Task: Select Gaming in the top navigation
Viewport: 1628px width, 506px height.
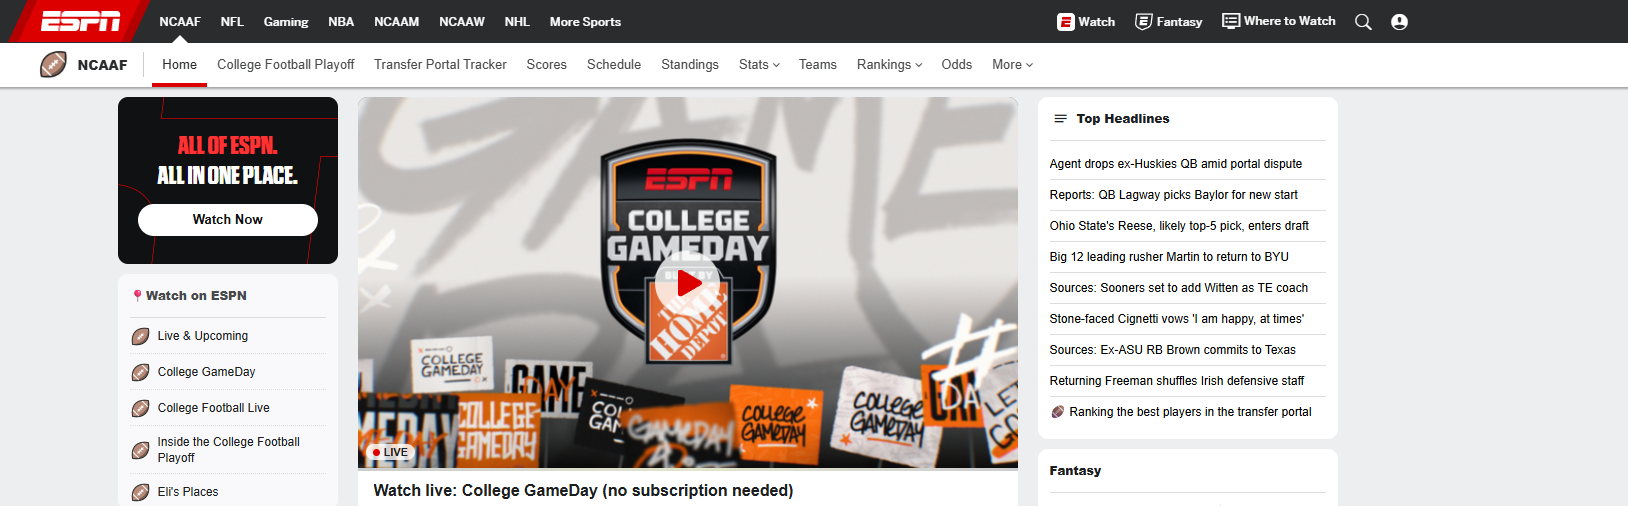Action: click(x=286, y=22)
